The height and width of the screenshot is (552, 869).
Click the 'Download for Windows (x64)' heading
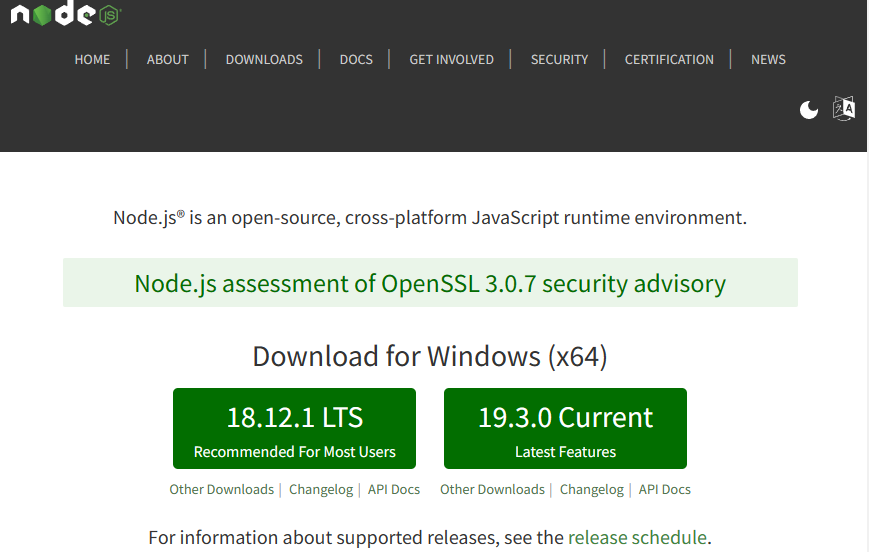pos(430,356)
